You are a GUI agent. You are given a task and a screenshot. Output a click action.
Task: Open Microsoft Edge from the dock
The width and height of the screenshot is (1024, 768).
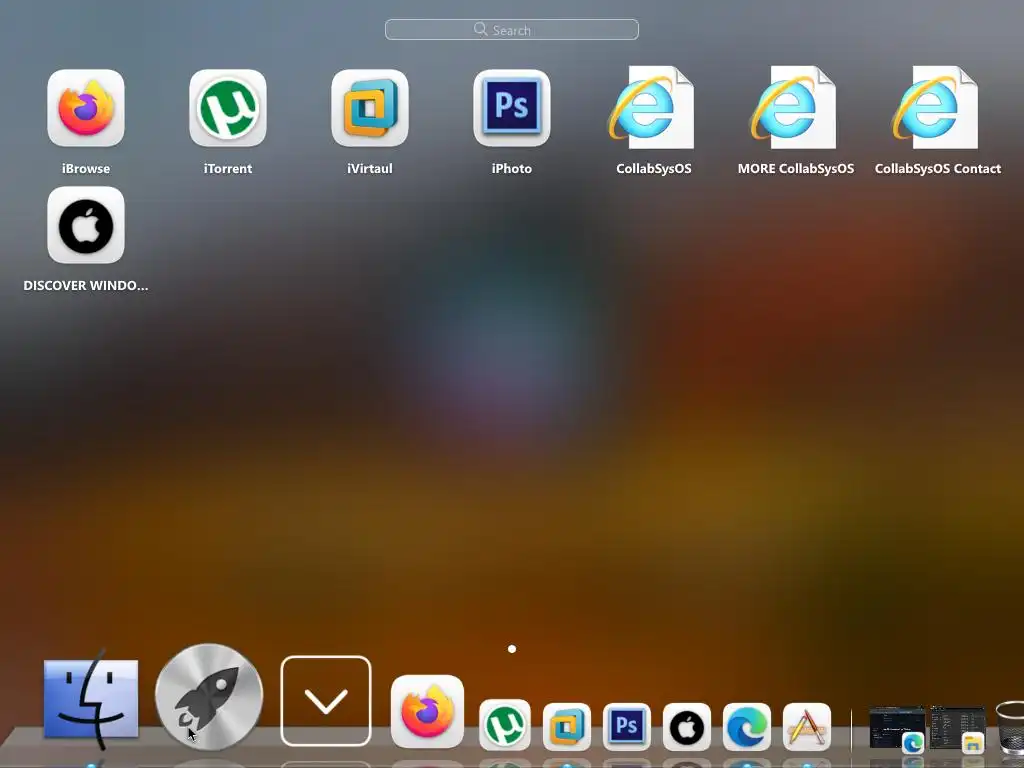tap(746, 727)
